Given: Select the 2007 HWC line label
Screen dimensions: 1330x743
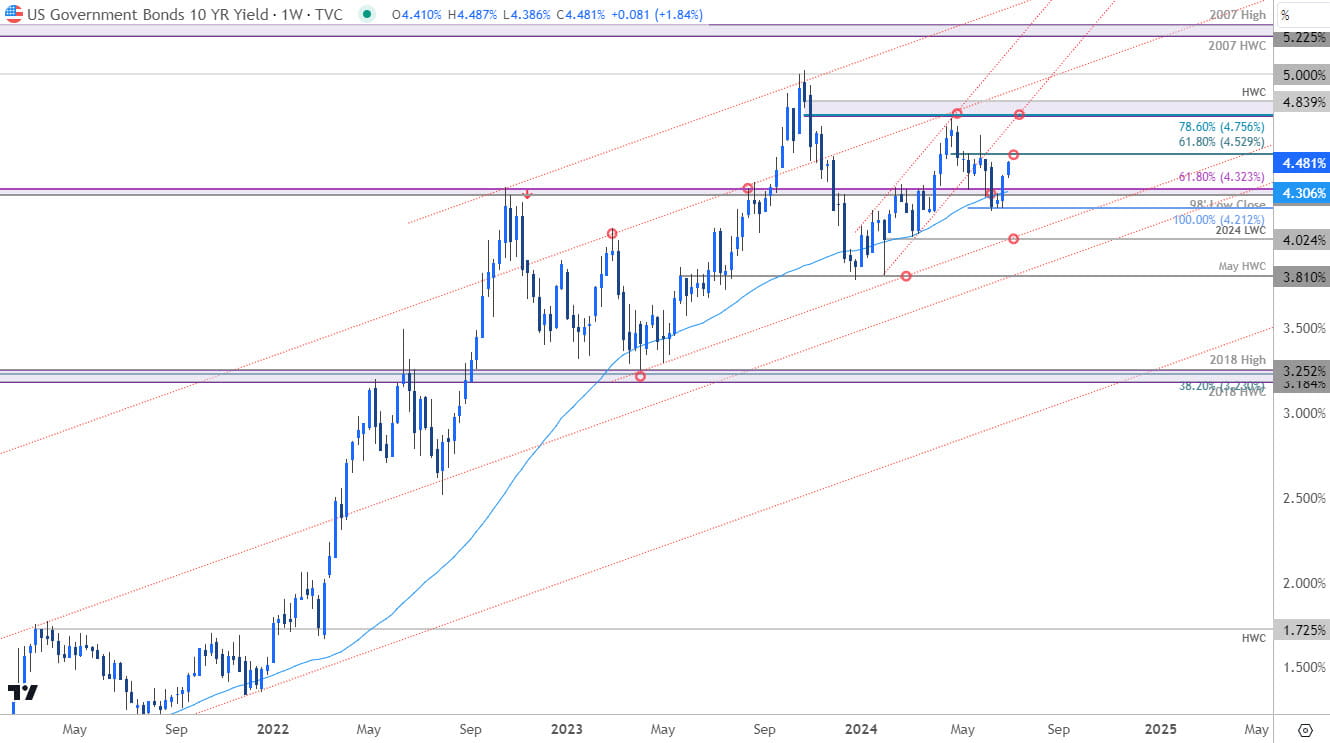Looking at the screenshot, I should pos(1238,47).
